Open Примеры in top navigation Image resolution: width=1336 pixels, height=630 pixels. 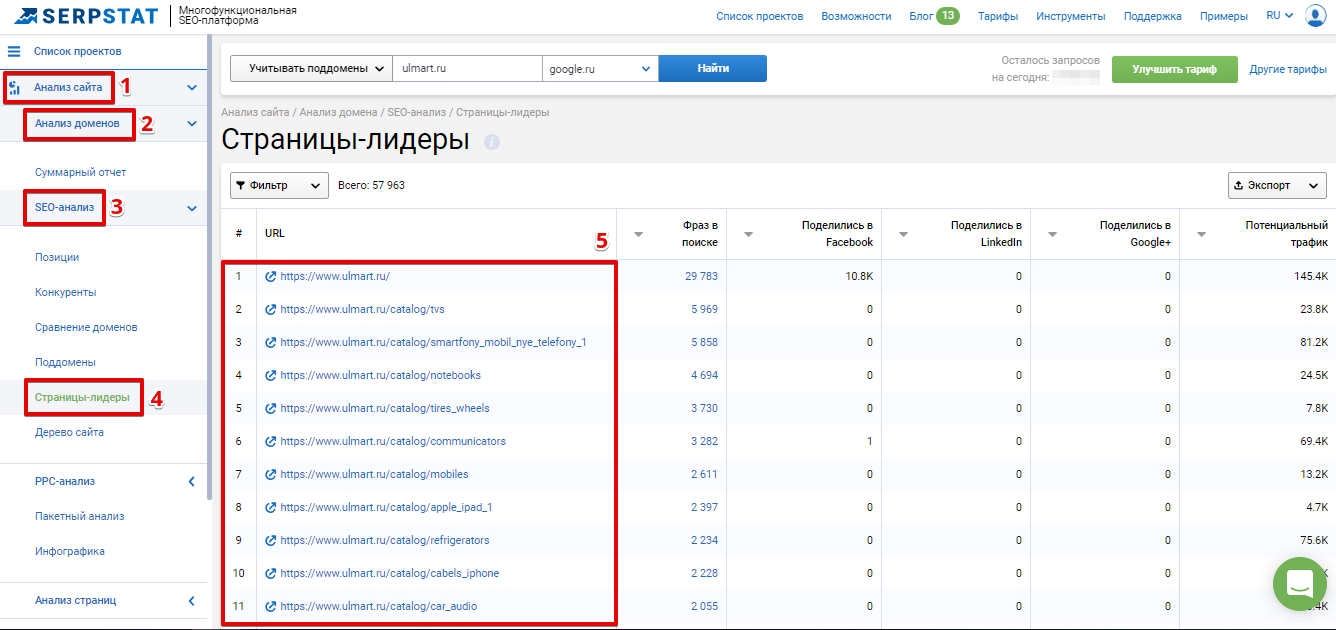click(x=1224, y=16)
